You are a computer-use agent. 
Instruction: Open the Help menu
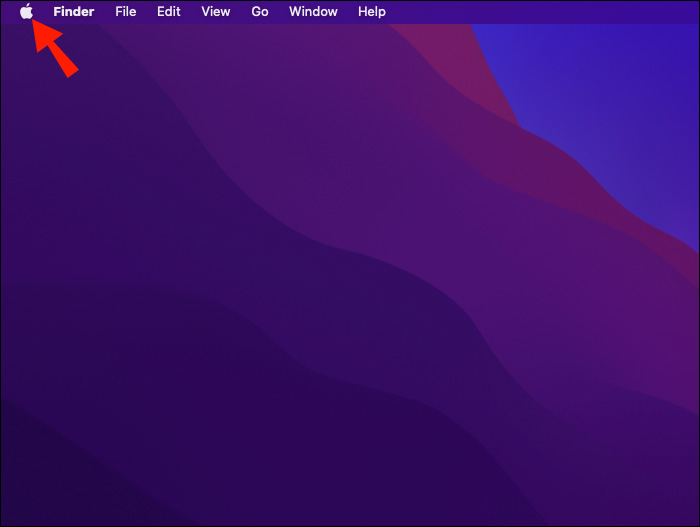(371, 12)
